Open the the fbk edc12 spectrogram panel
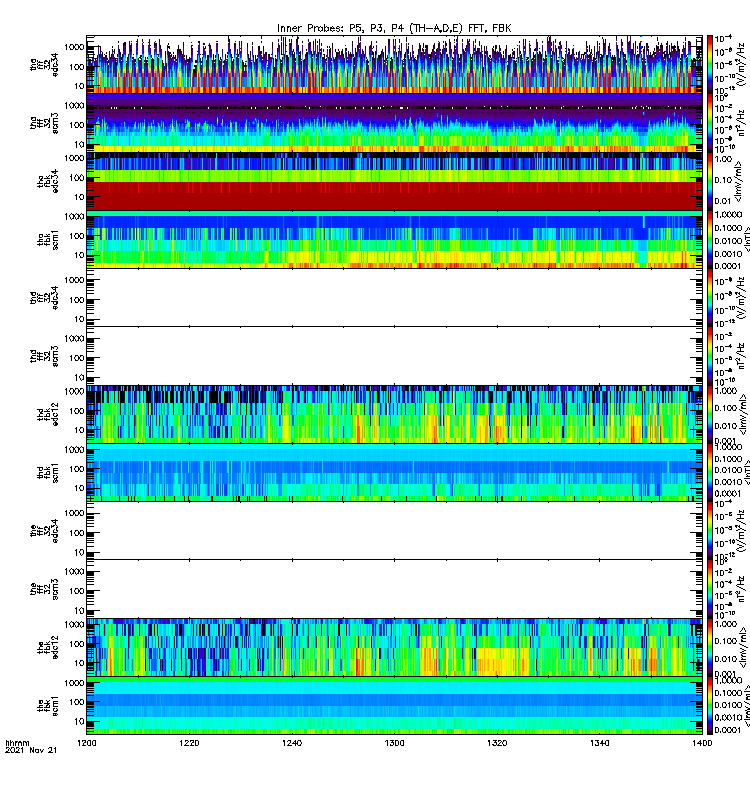The image size is (750, 800). pos(394,647)
